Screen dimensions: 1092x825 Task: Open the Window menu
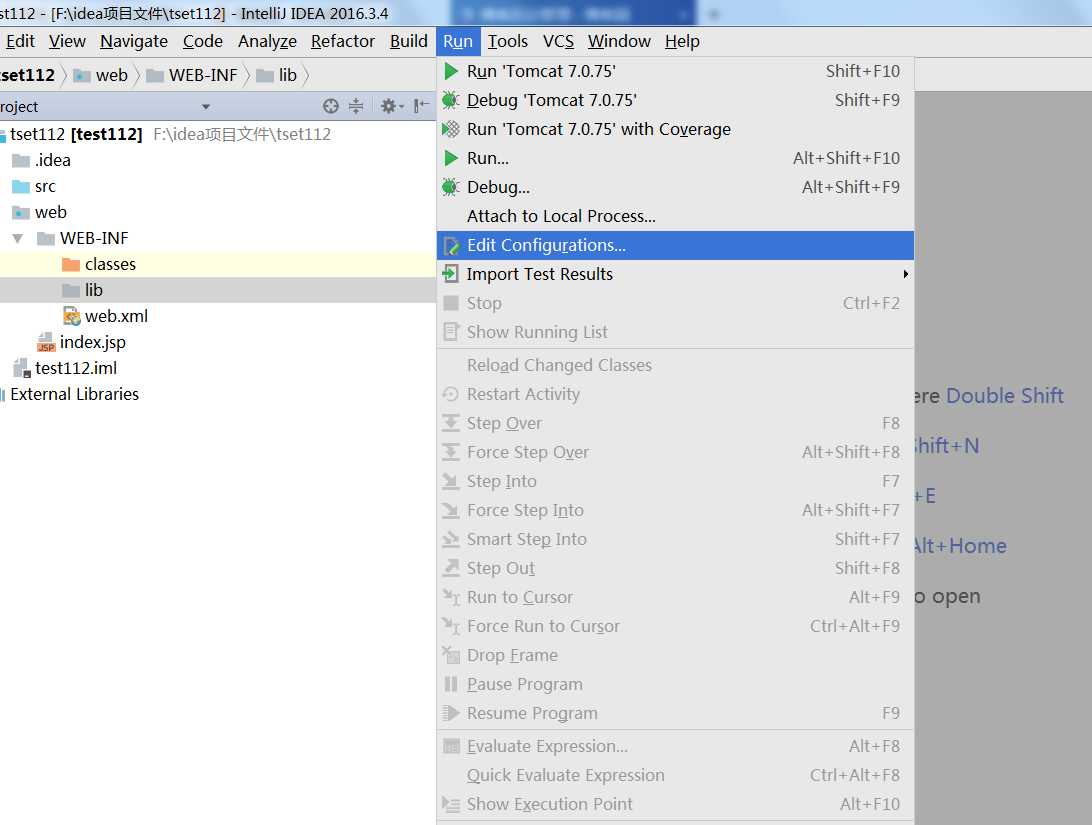coord(619,41)
